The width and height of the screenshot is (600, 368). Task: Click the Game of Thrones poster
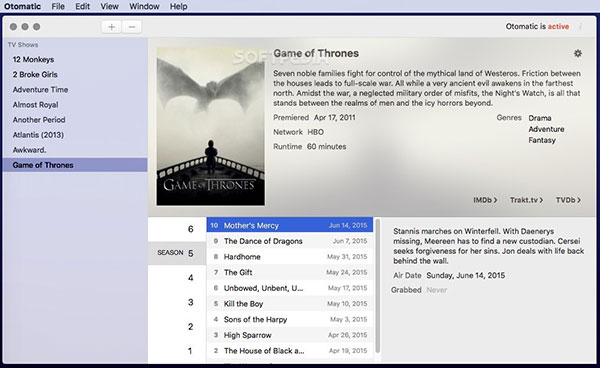210,126
